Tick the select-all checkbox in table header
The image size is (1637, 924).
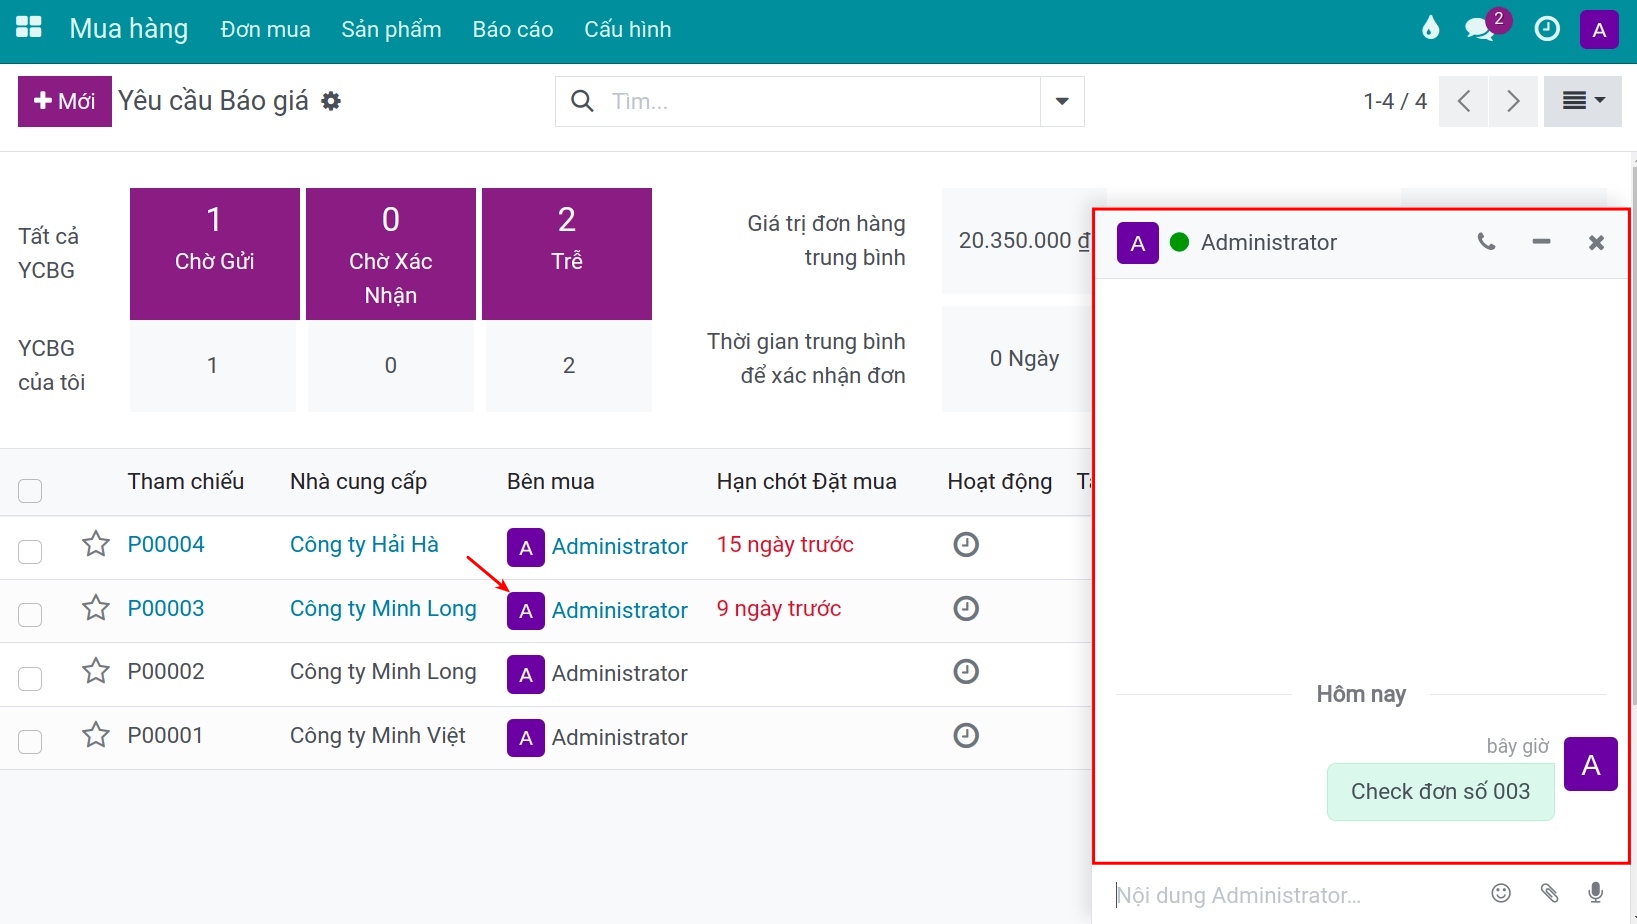[30, 491]
